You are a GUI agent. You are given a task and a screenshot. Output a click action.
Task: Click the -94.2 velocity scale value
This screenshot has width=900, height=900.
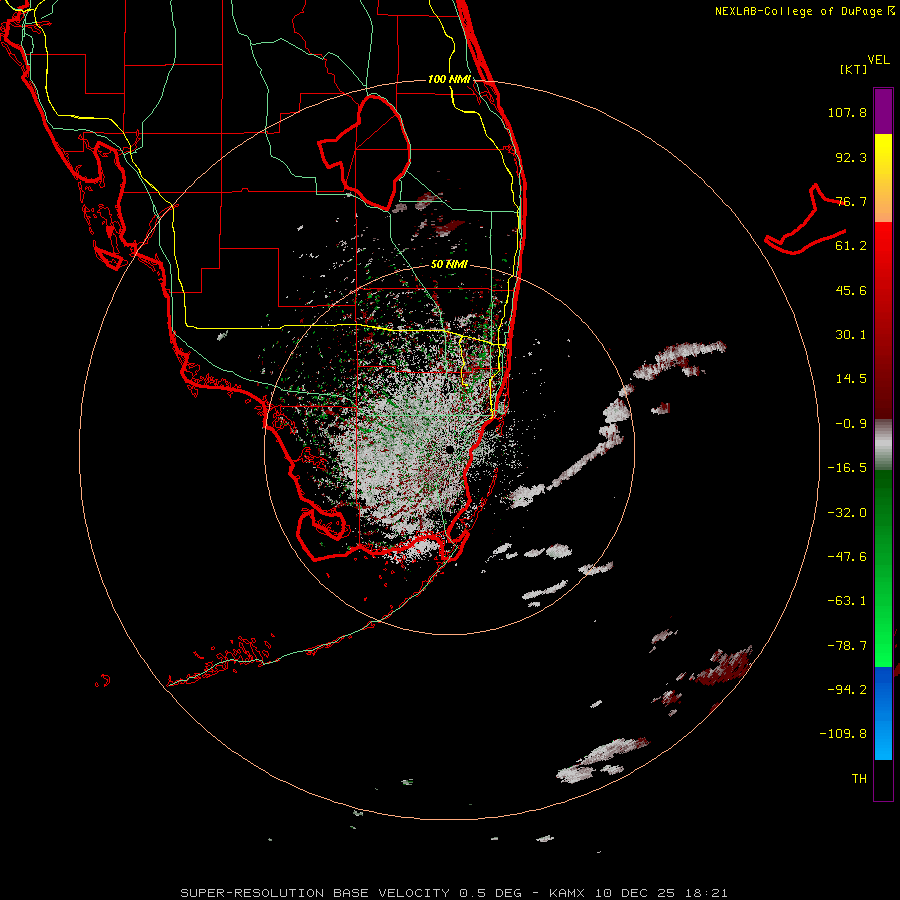point(847,690)
